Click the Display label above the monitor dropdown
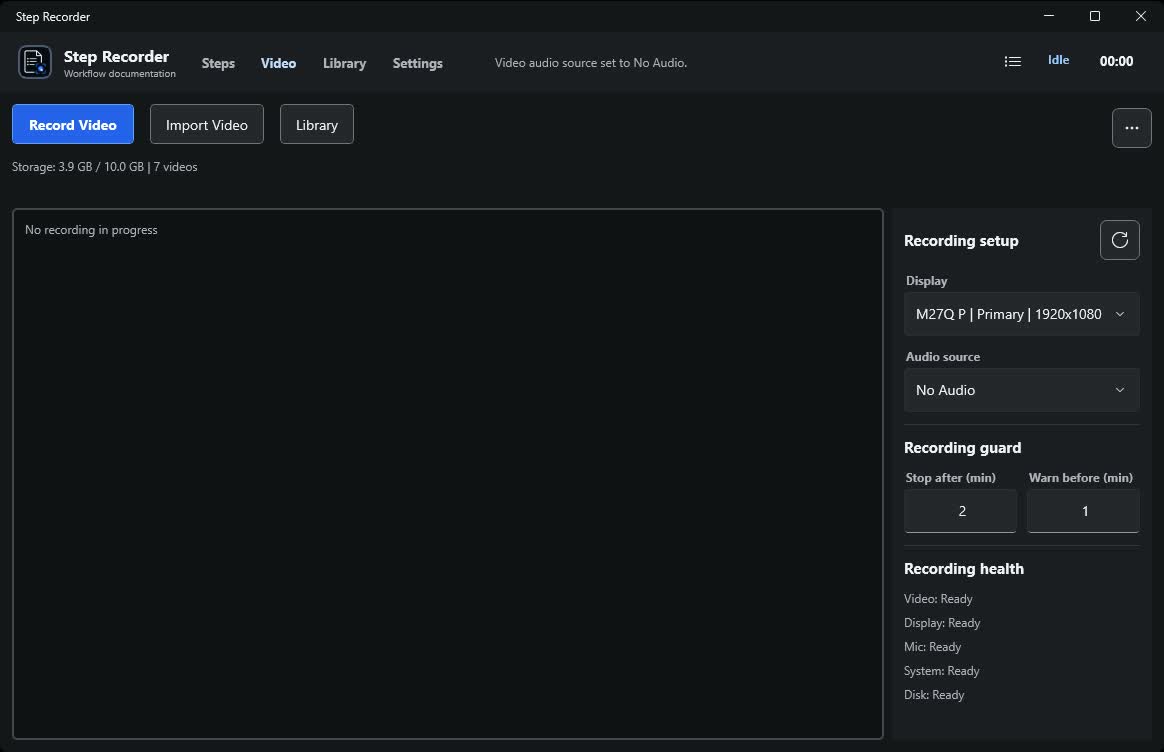This screenshot has width=1164, height=752. coord(926,281)
